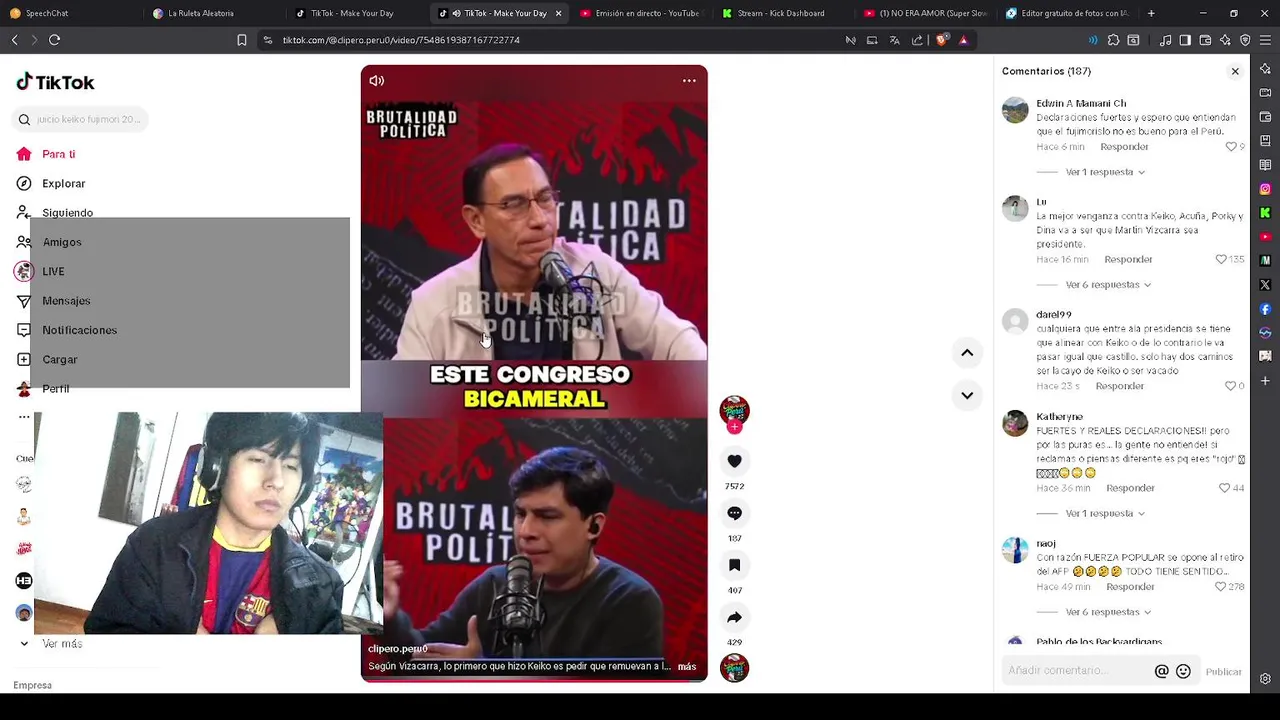
Task: Toggle the browser sidebar panel icon
Action: 1185,40
